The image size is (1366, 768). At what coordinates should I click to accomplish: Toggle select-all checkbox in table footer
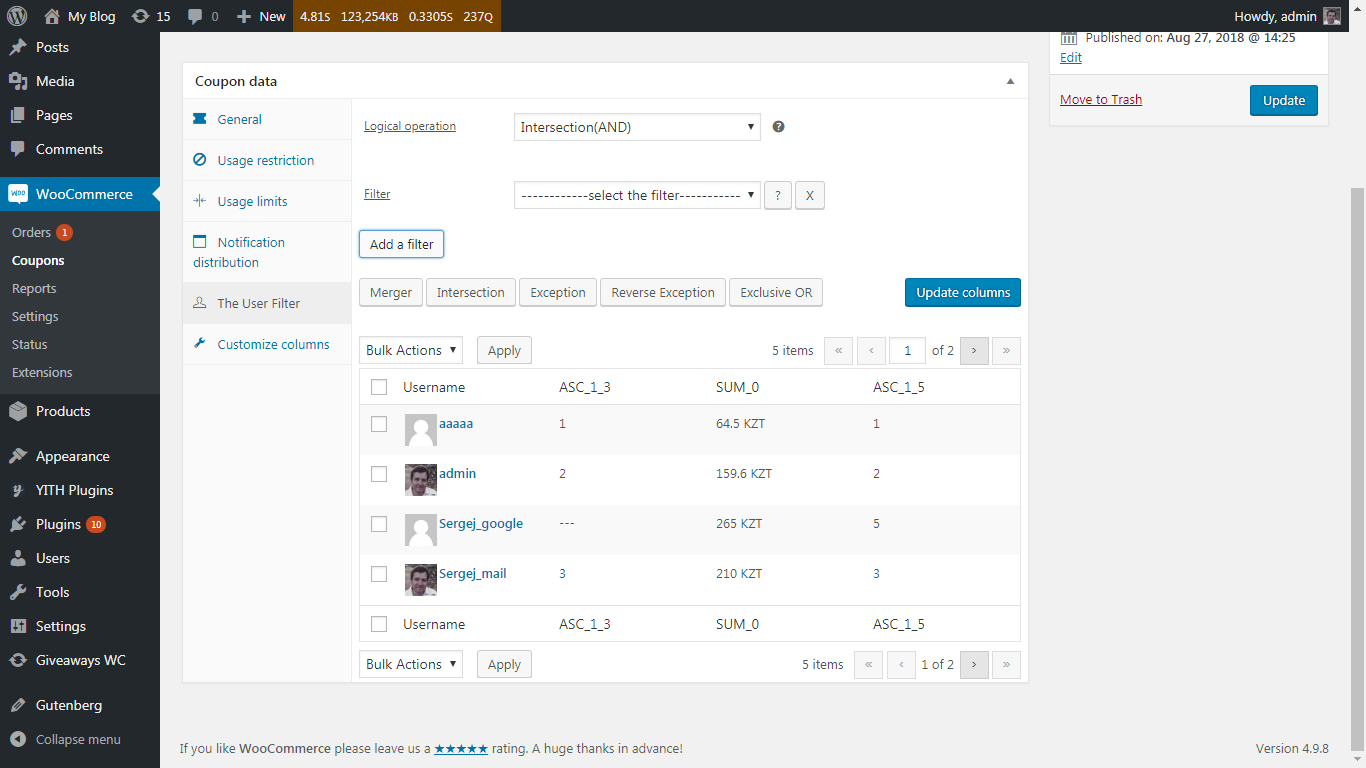[x=379, y=624]
